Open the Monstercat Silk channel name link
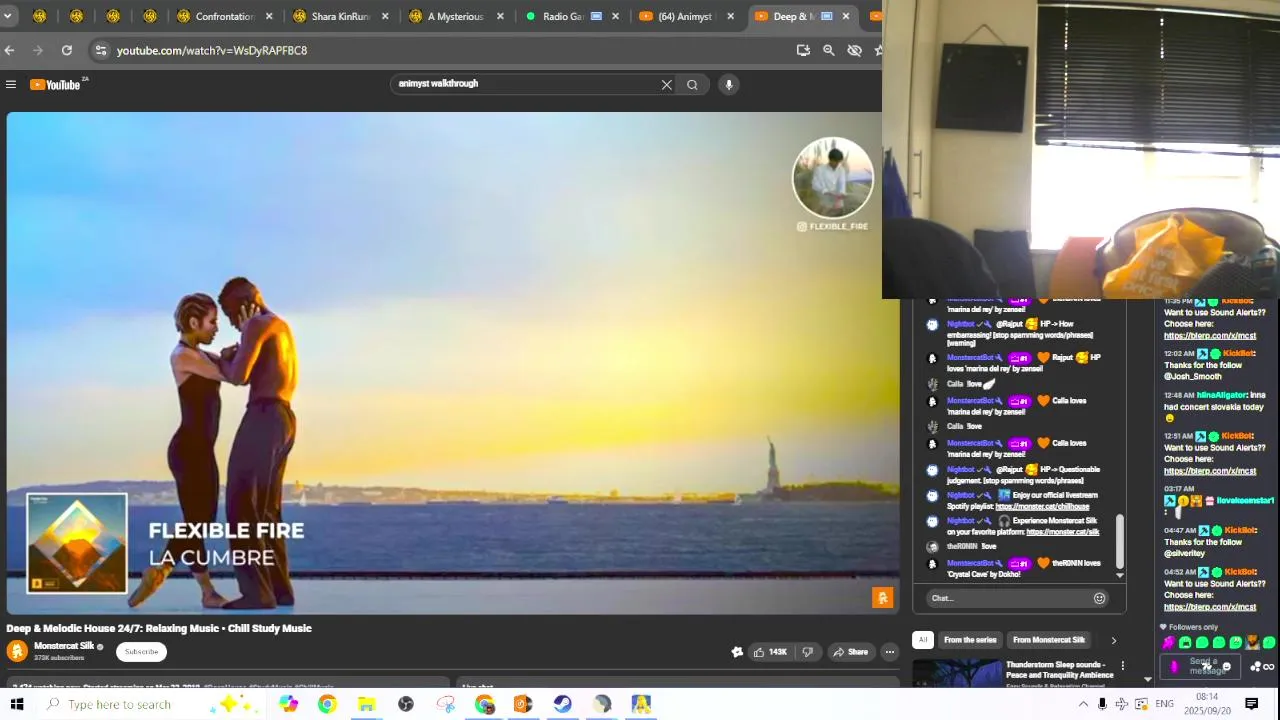This screenshot has width=1280, height=720. pyautogui.click(x=64, y=646)
